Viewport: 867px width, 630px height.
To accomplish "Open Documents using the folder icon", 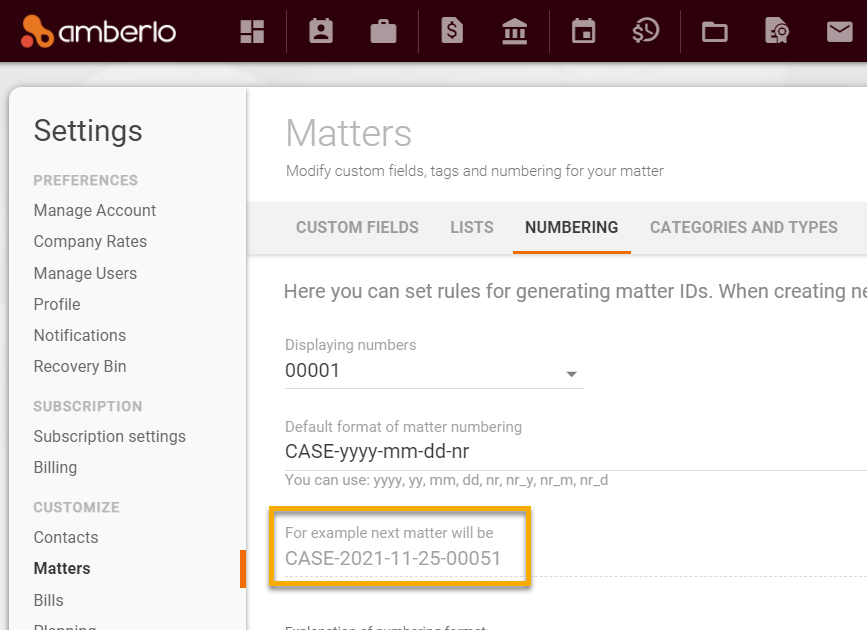I will pos(713,31).
